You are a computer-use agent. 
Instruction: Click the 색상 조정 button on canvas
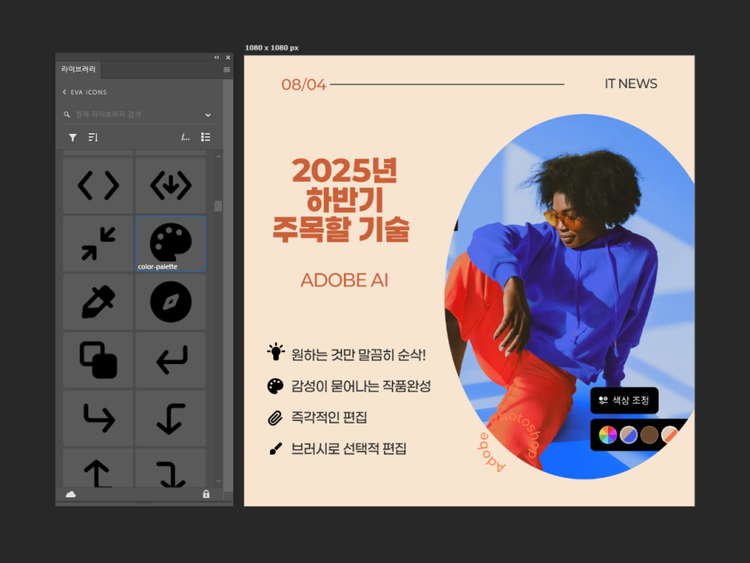624,400
